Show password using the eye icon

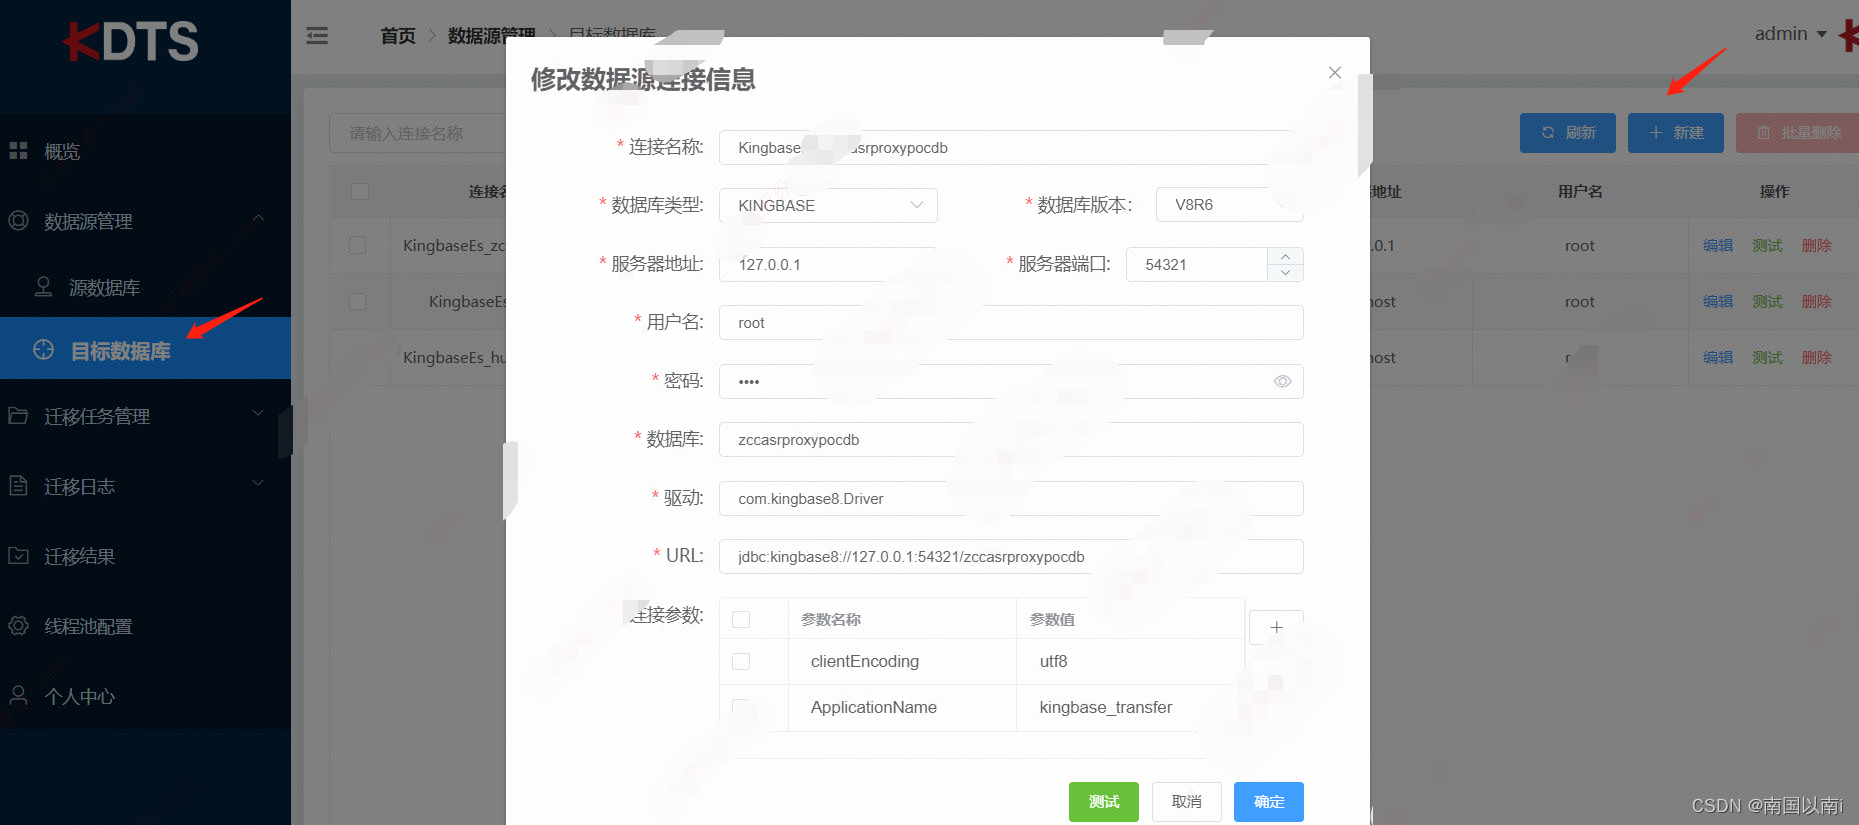click(x=1282, y=381)
